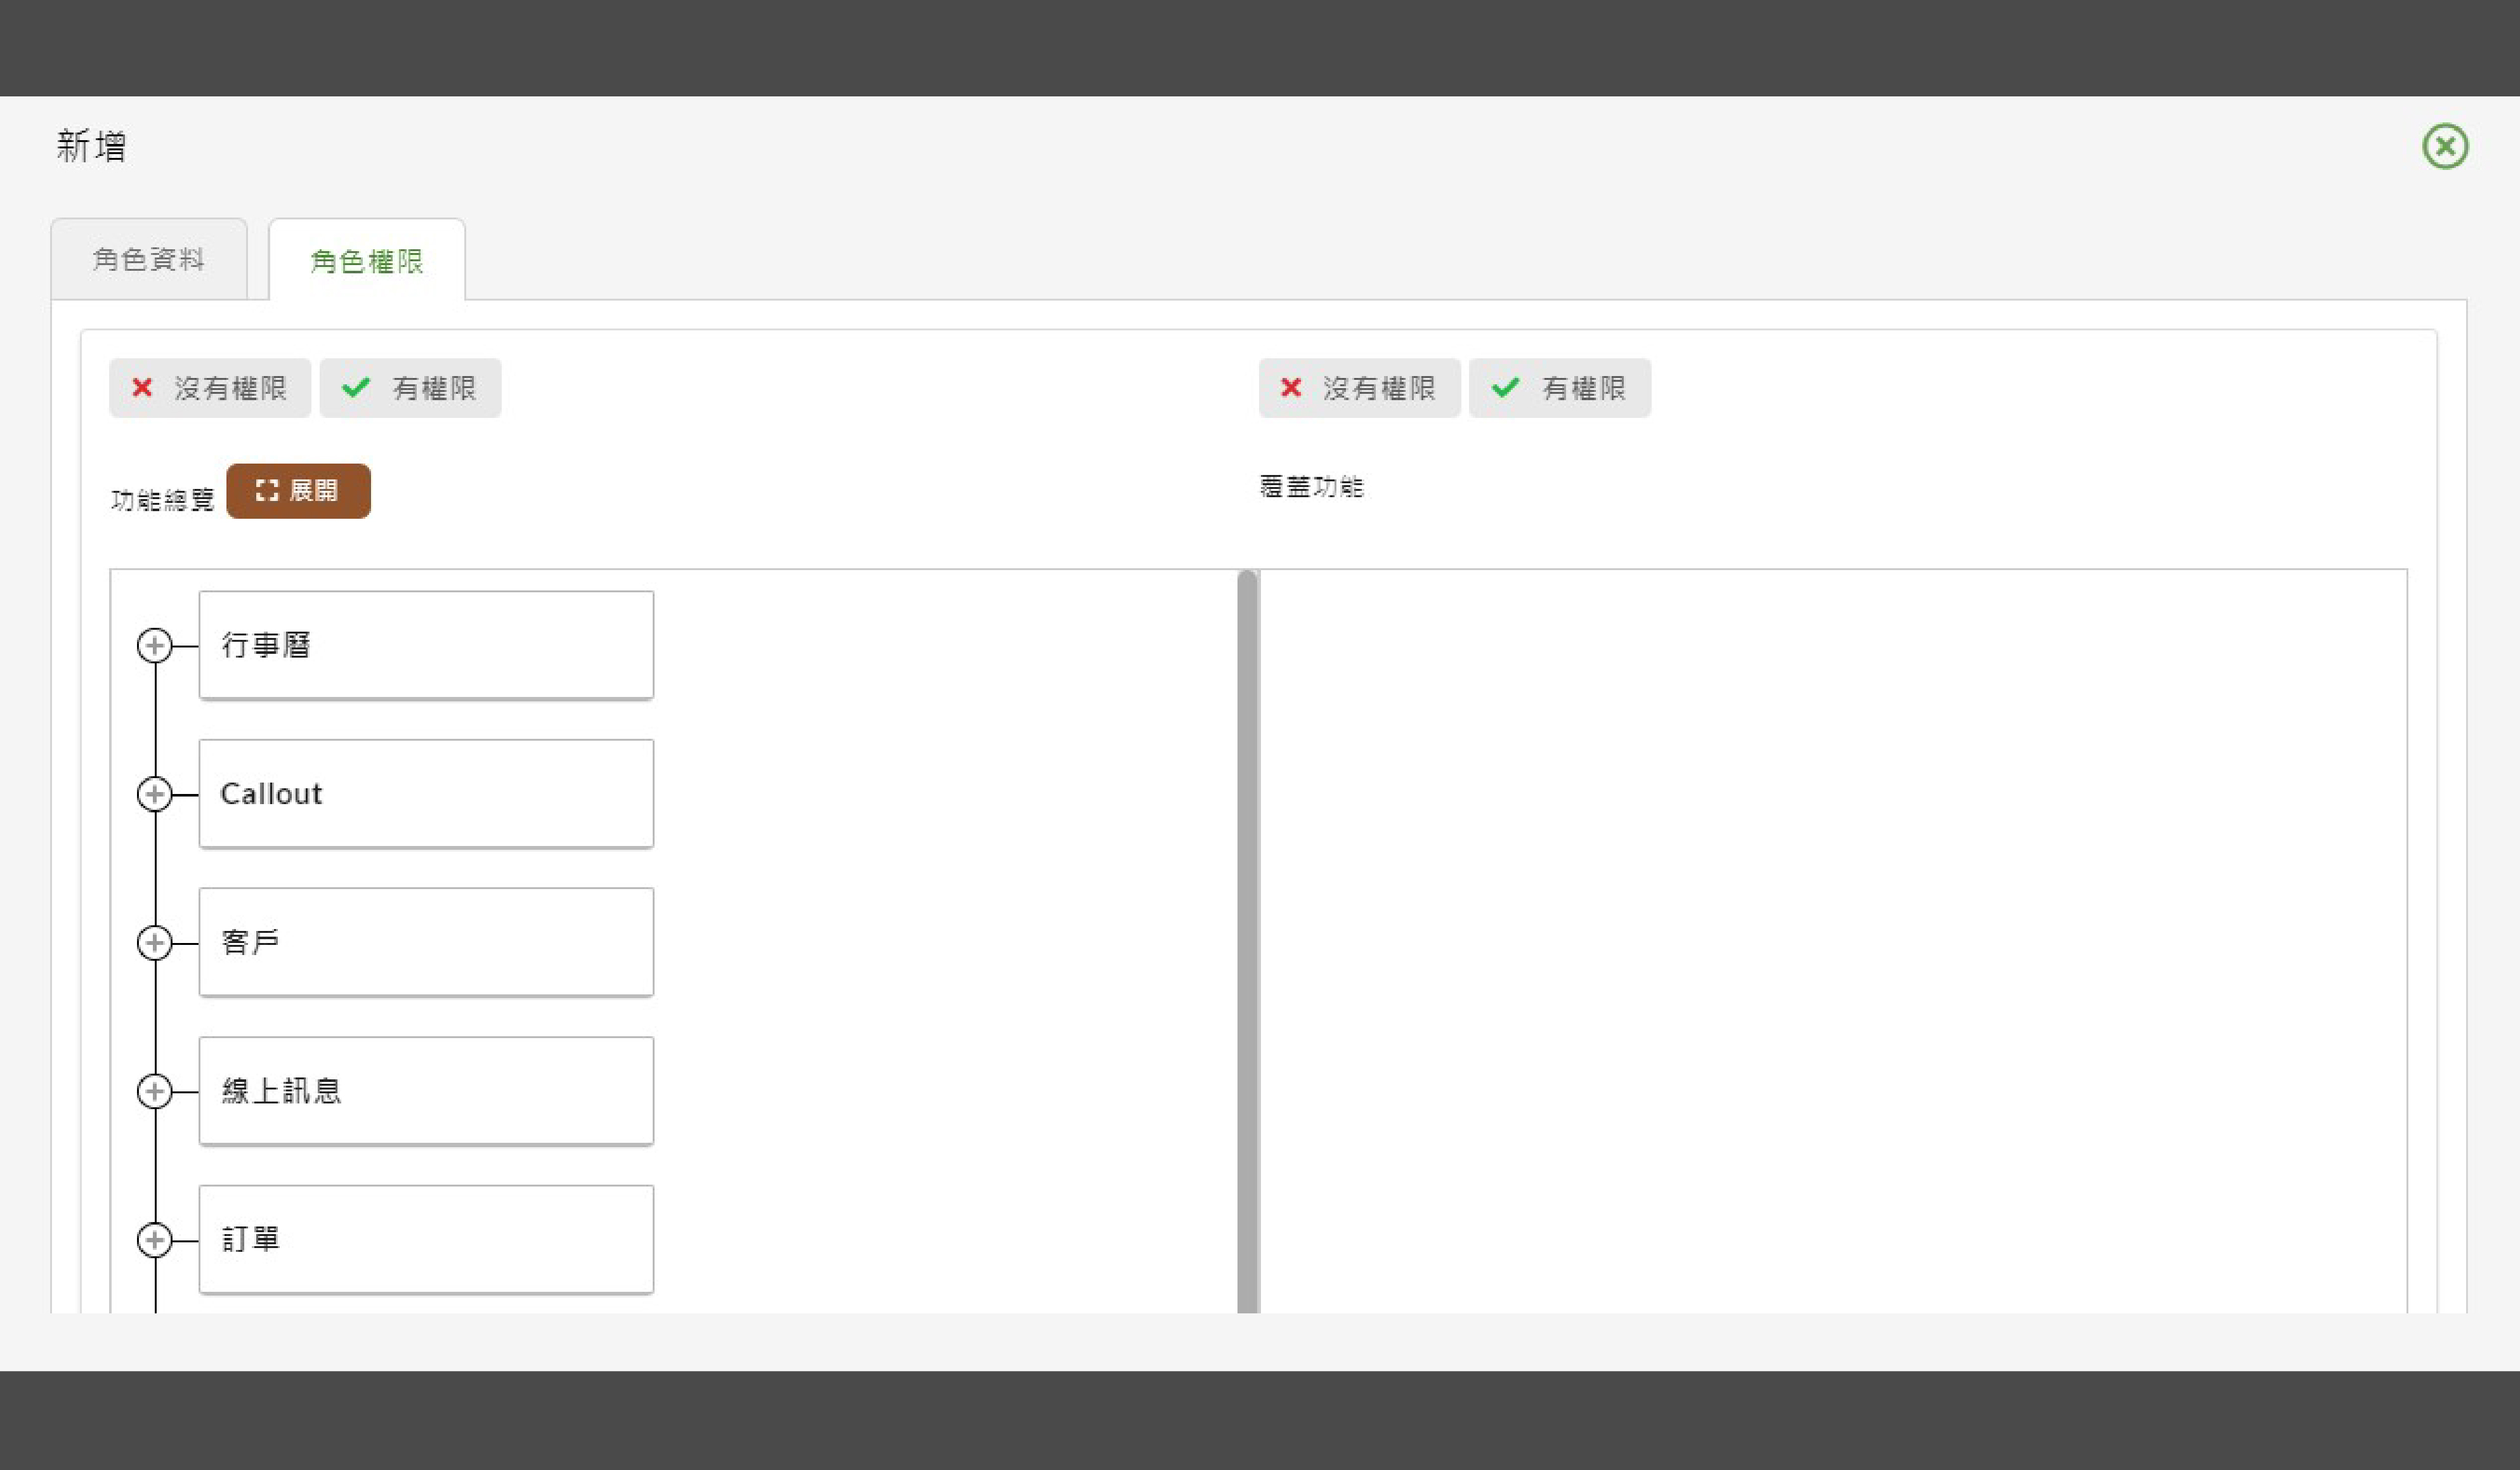Image resolution: width=2520 pixels, height=1470 pixels.
Task: Expand the Callout tree node plus icon
Action: coord(154,794)
